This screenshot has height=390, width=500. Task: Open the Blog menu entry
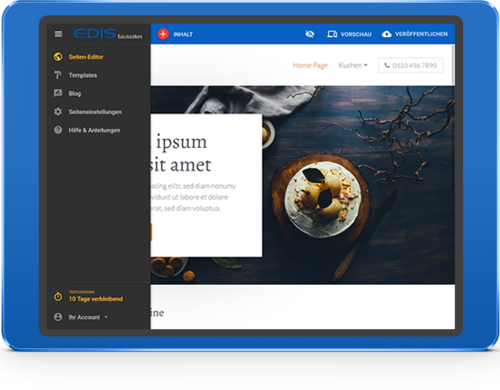tap(75, 94)
